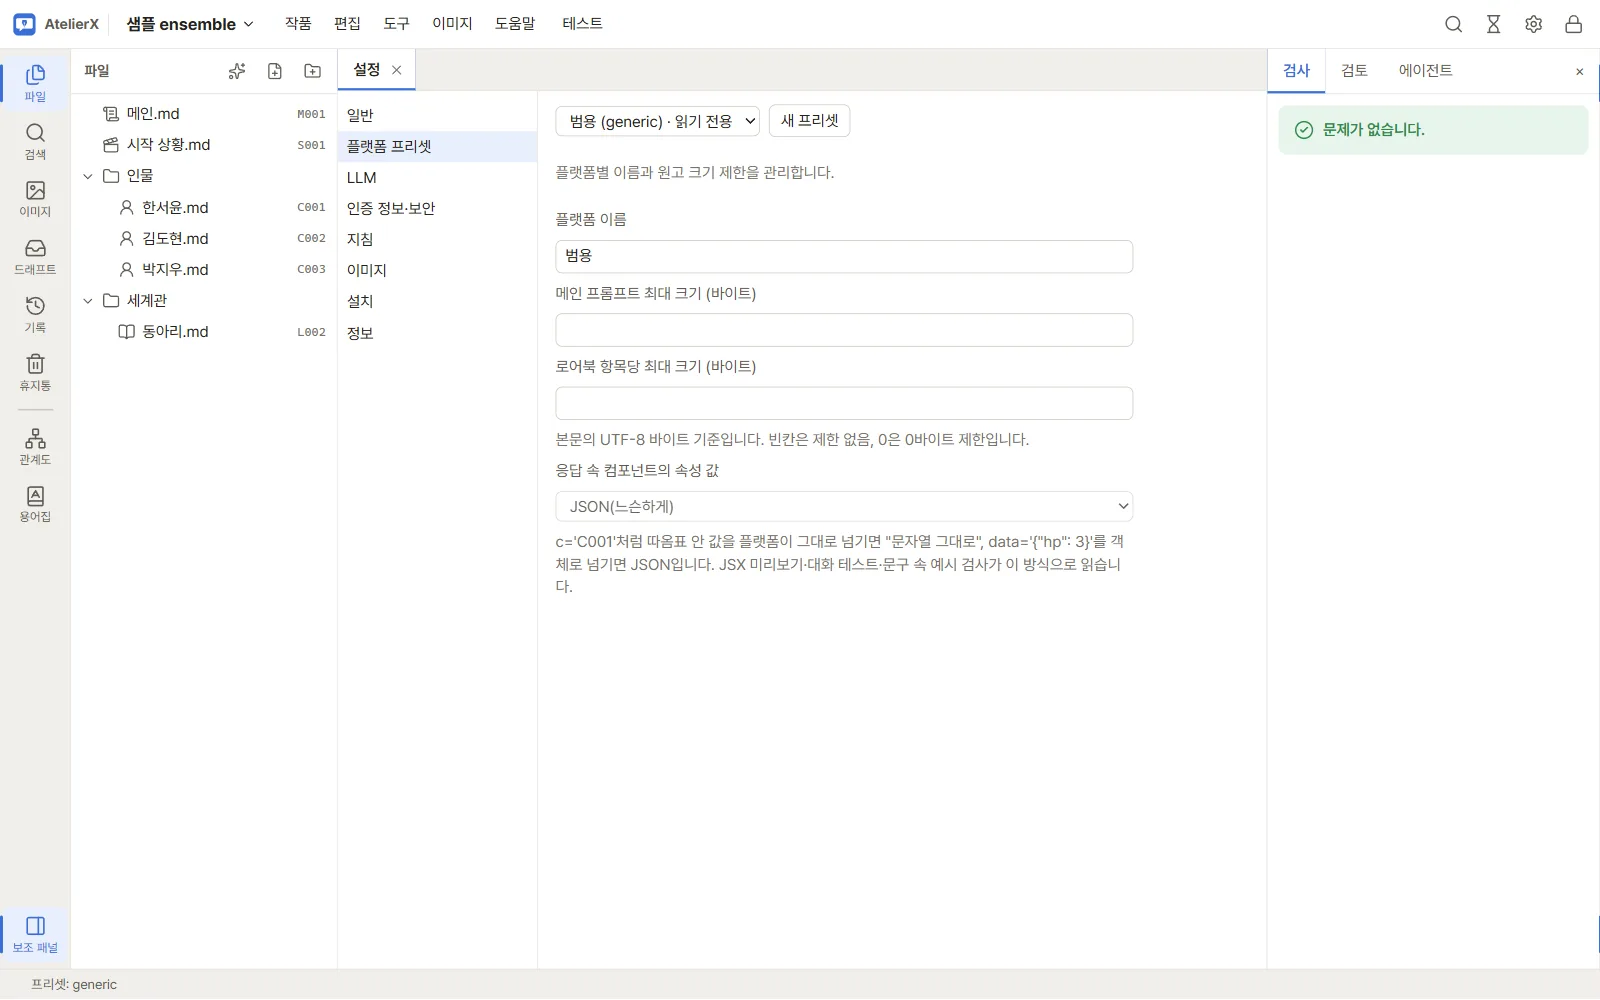The image size is (1600, 1000).
Task: Open the 관계도 relationship diagram
Action: [35, 447]
